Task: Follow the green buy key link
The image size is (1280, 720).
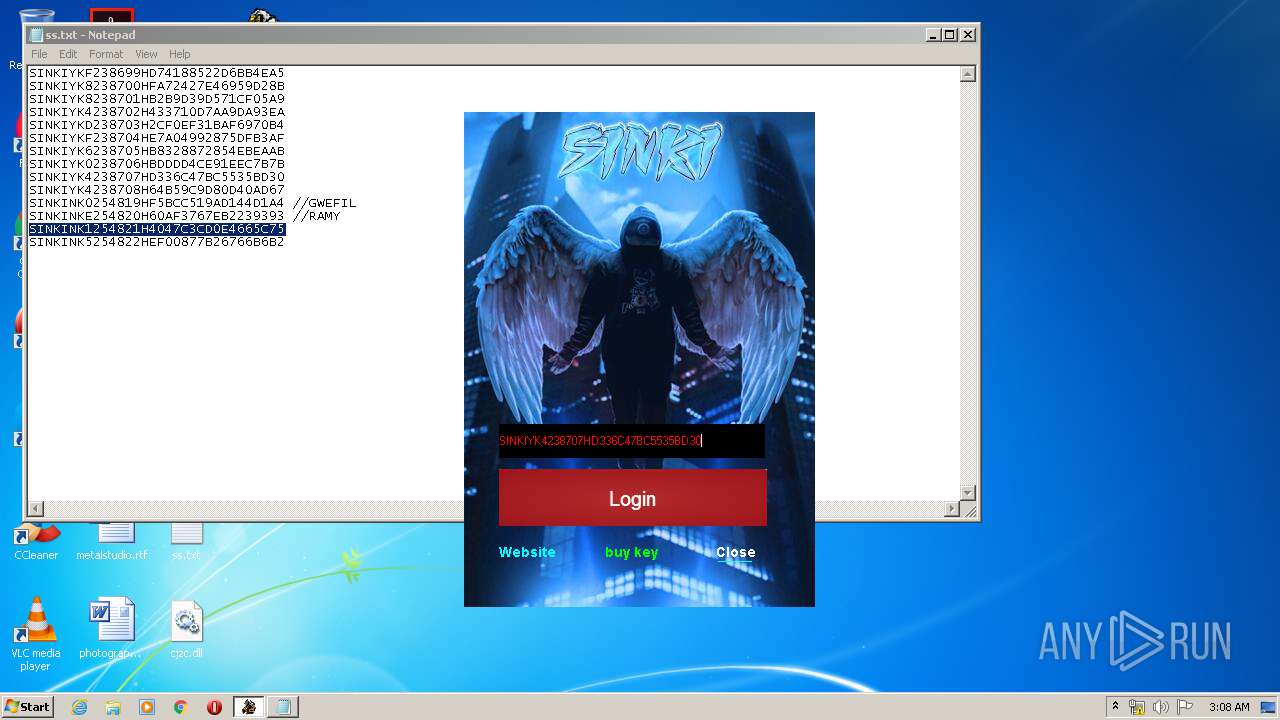Action: (631, 552)
